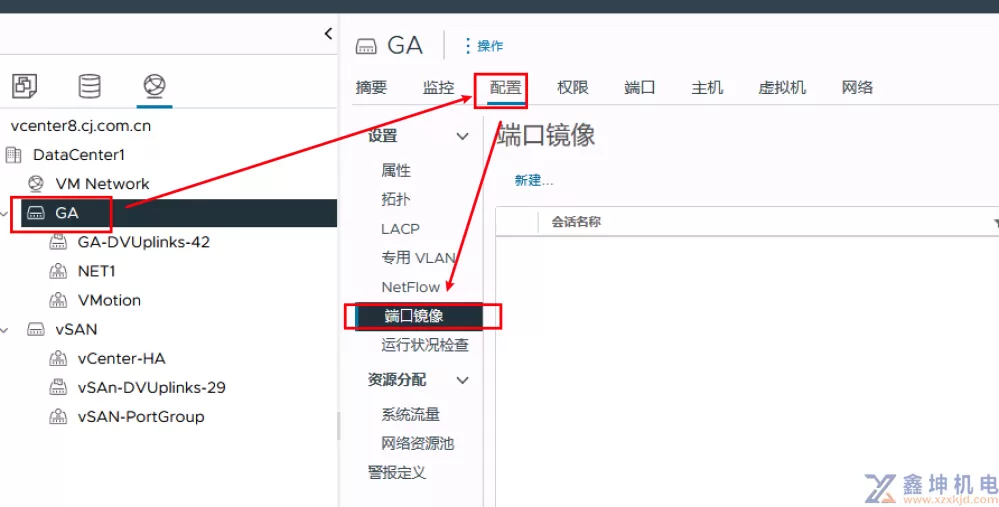Collapse the vSAN switch tree node
Viewport: 999px width, 507px height.
4,329
